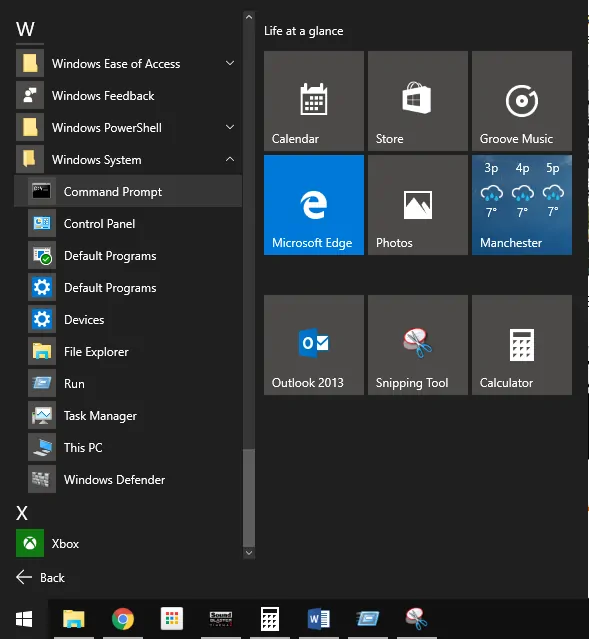Open the Groove Music tile

click(x=522, y=101)
